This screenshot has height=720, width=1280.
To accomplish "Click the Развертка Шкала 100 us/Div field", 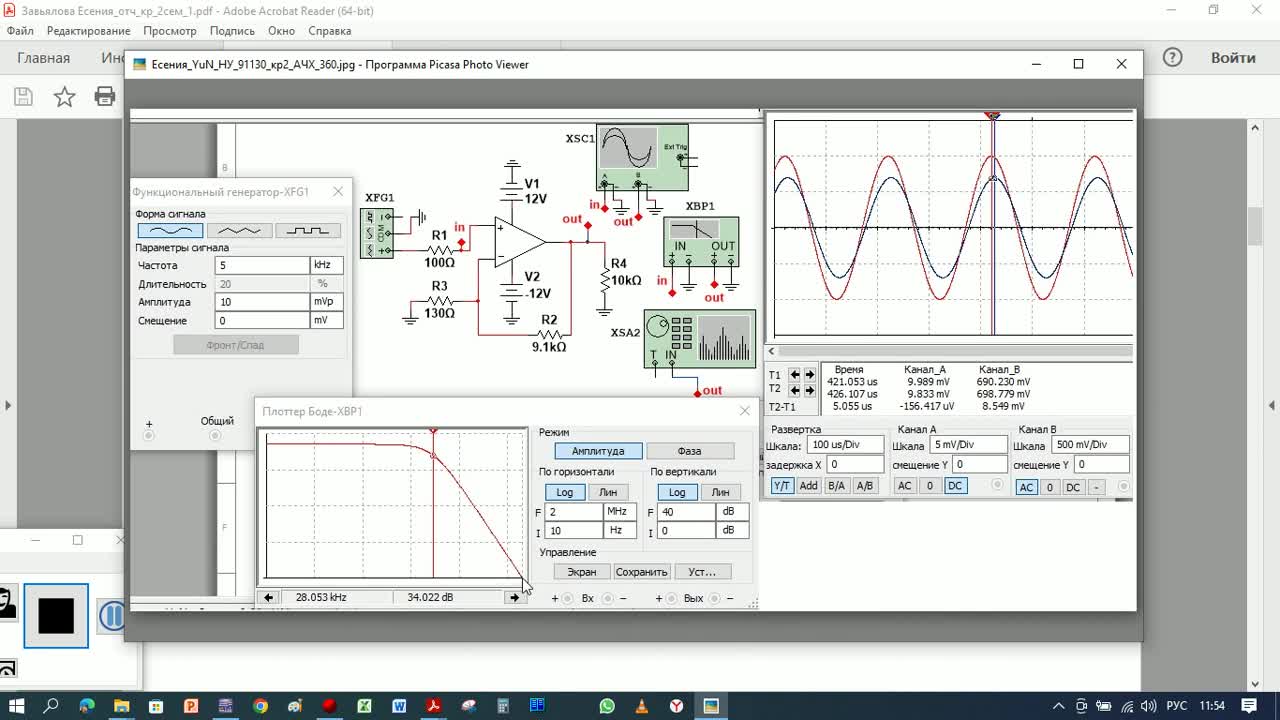I will point(844,444).
